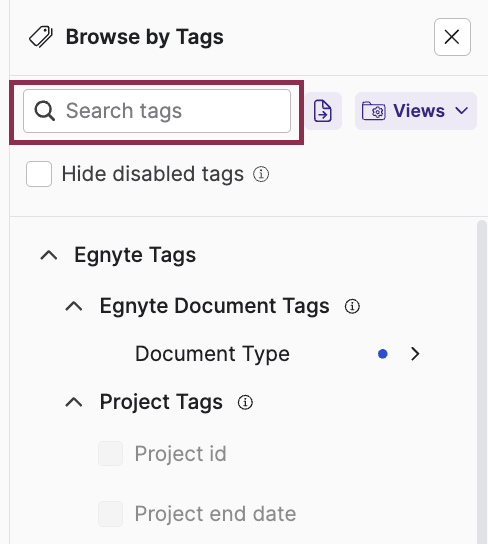Viewport: 488px width, 544px height.
Task: Check the Project end date checkbox
Action: tap(110, 514)
